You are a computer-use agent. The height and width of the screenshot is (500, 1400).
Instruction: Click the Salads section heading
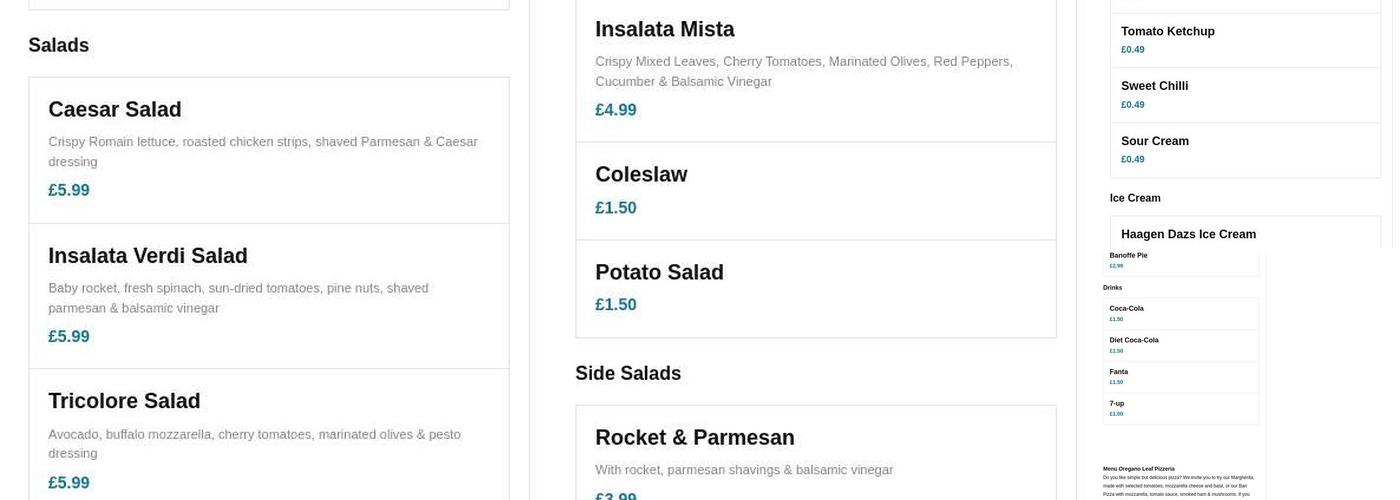click(x=59, y=45)
